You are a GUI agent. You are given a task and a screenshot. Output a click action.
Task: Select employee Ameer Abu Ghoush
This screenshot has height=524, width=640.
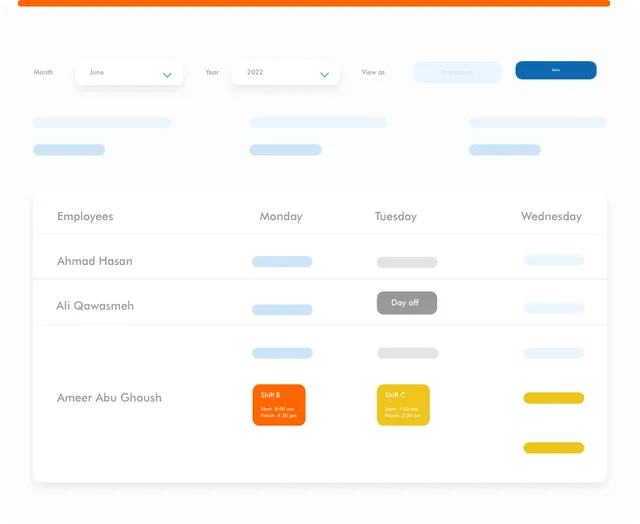pyautogui.click(x=109, y=398)
